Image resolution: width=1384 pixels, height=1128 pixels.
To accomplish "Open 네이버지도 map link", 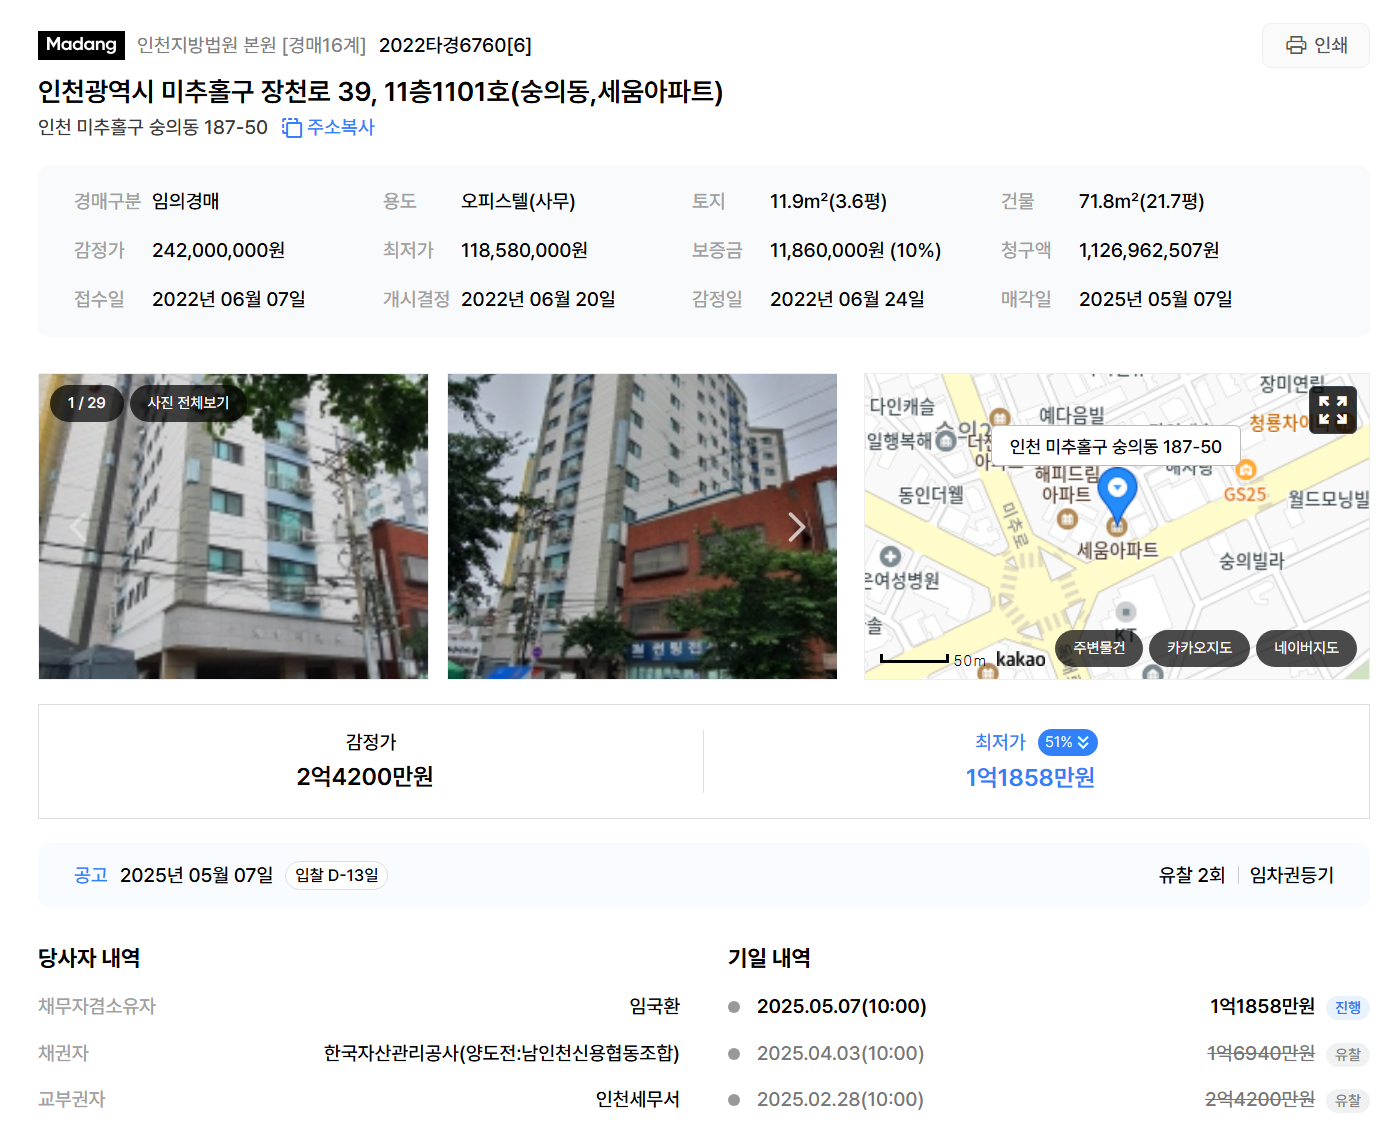I will [1306, 648].
